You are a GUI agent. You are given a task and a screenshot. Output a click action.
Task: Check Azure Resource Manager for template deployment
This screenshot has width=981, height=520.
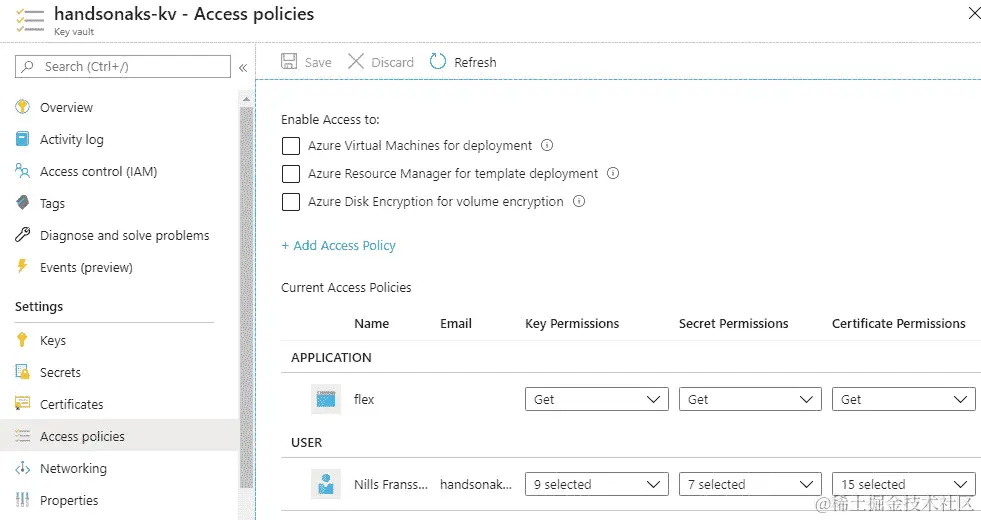coord(291,174)
